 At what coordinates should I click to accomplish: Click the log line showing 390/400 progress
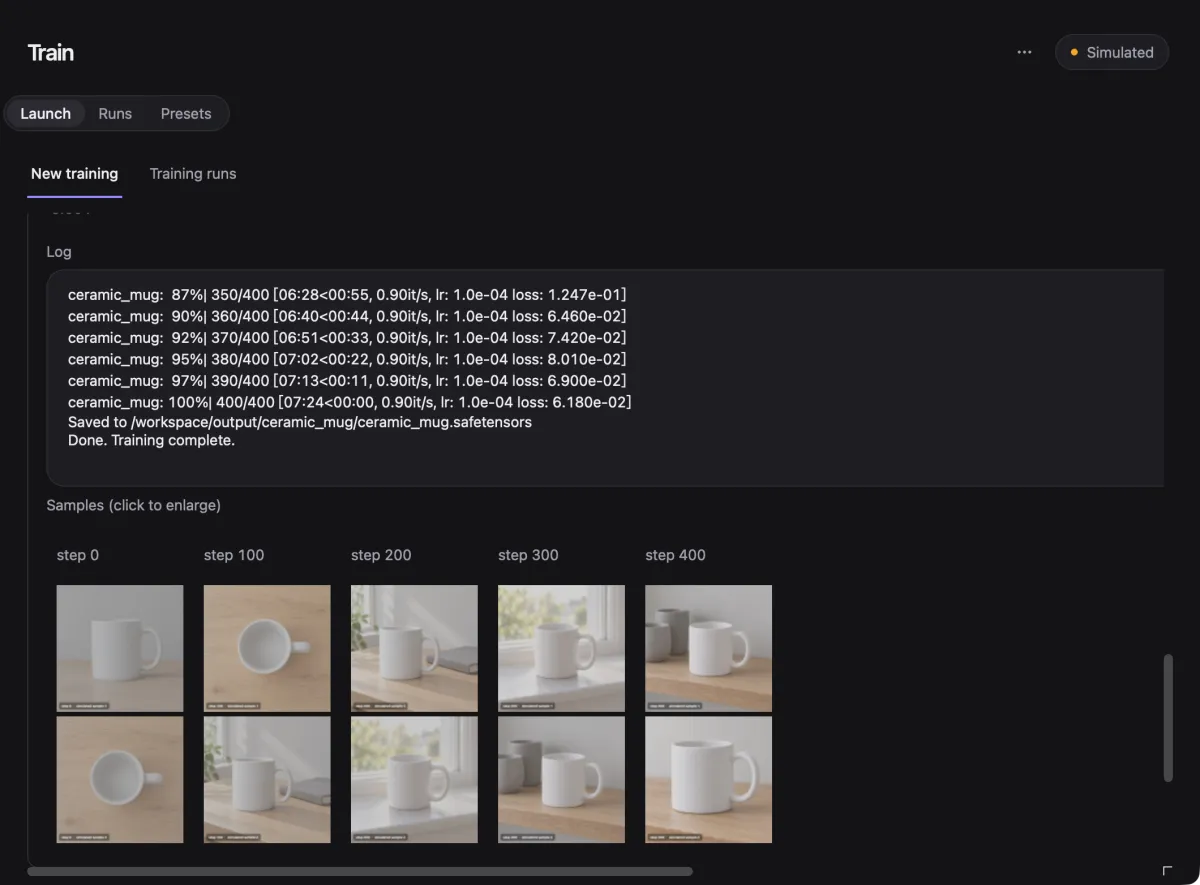click(x=347, y=381)
